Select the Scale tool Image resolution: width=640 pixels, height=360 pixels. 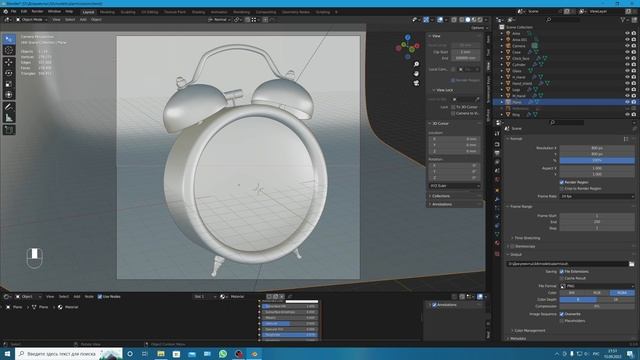[9, 84]
